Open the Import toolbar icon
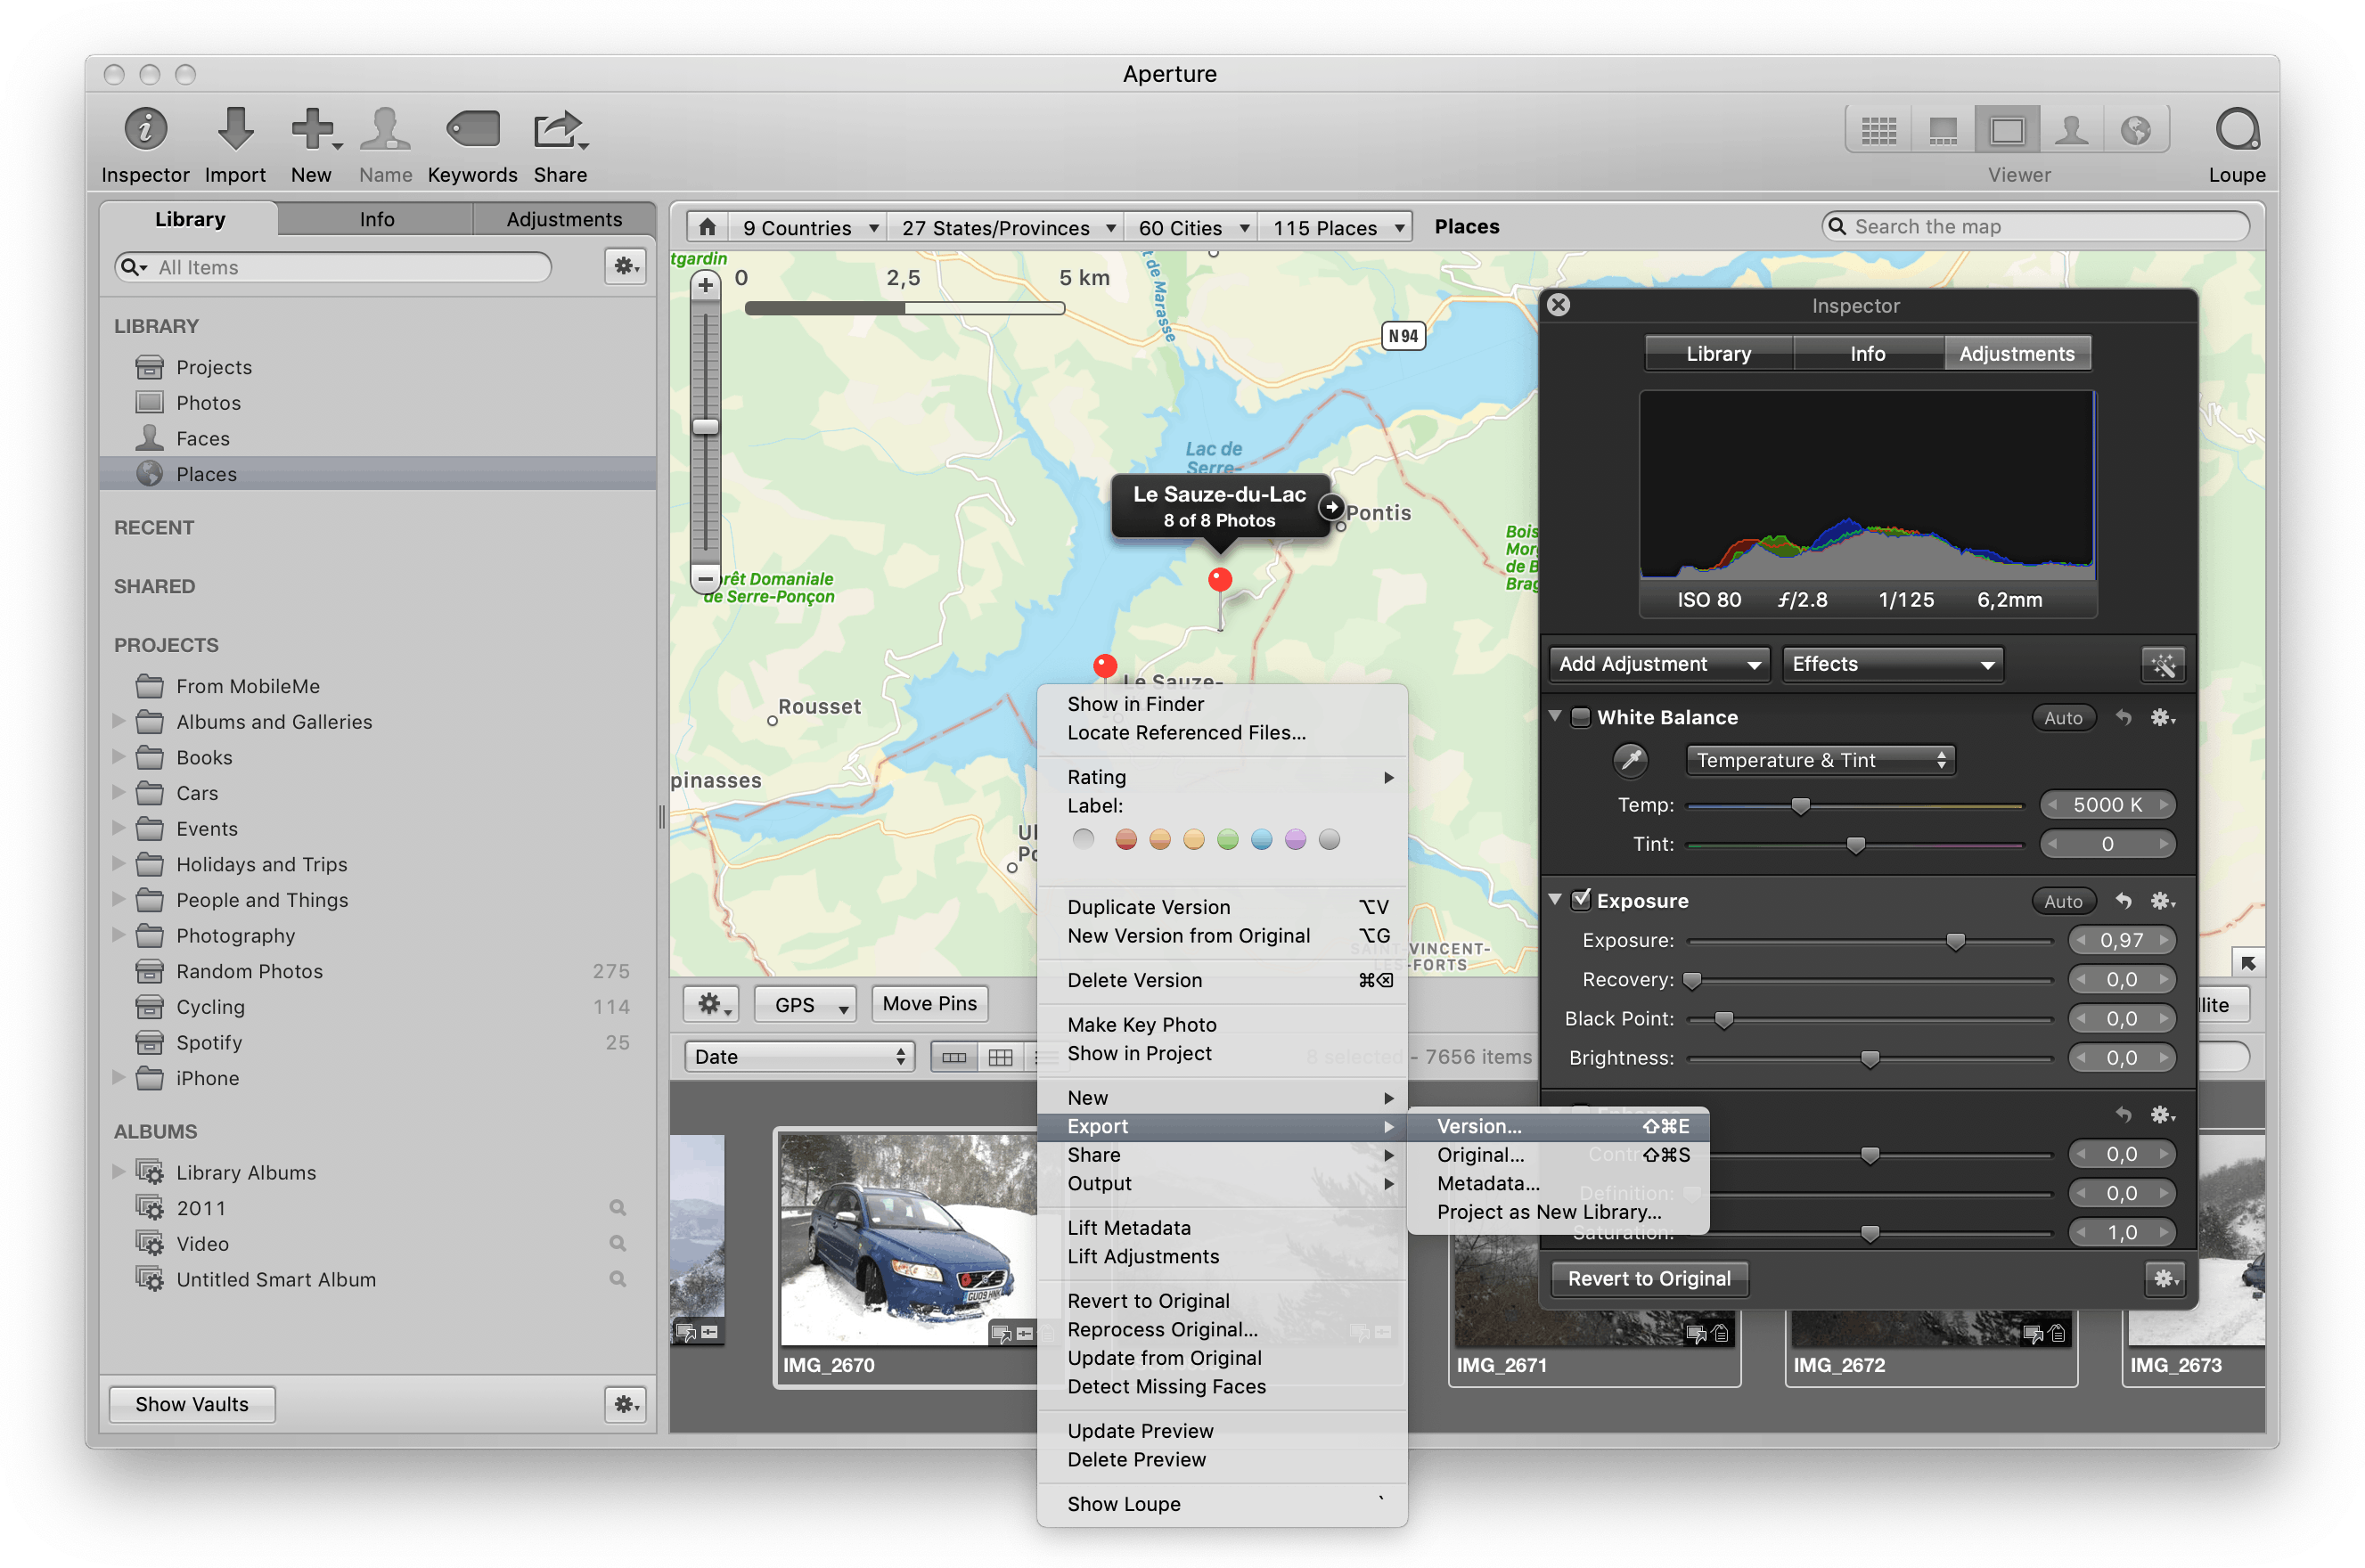 tap(235, 130)
